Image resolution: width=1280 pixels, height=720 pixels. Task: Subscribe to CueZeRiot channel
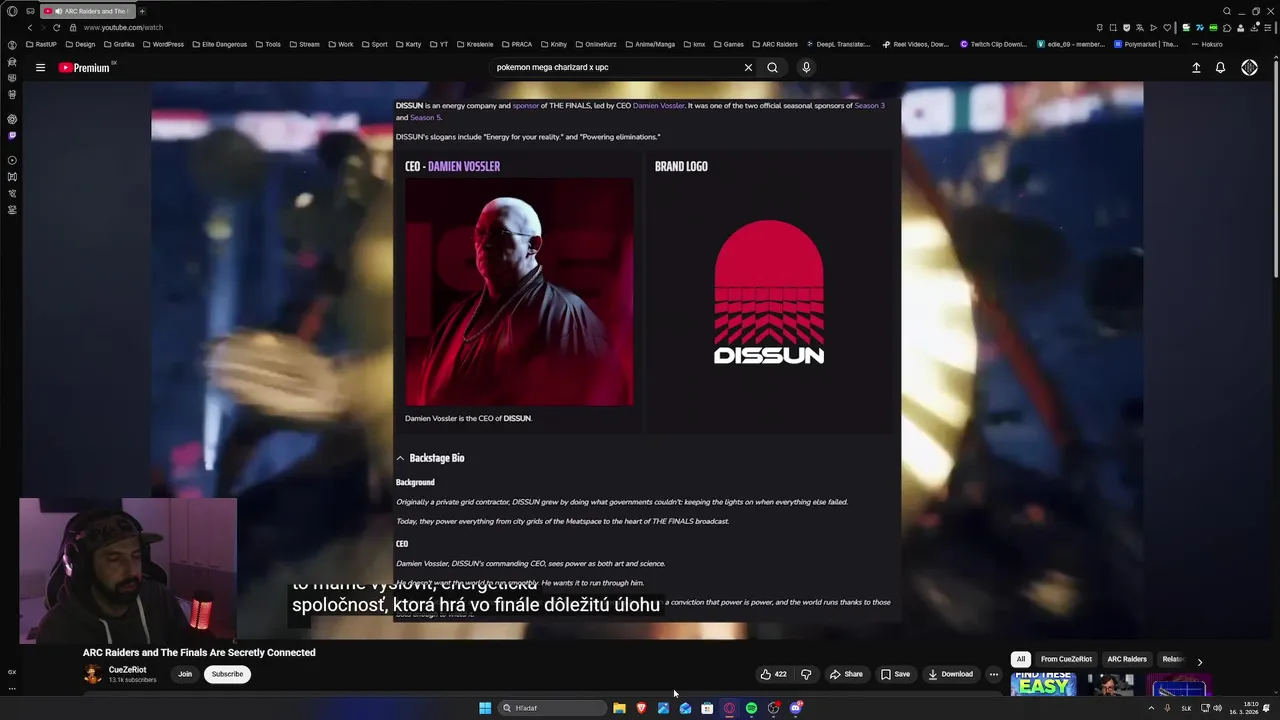[227, 674]
